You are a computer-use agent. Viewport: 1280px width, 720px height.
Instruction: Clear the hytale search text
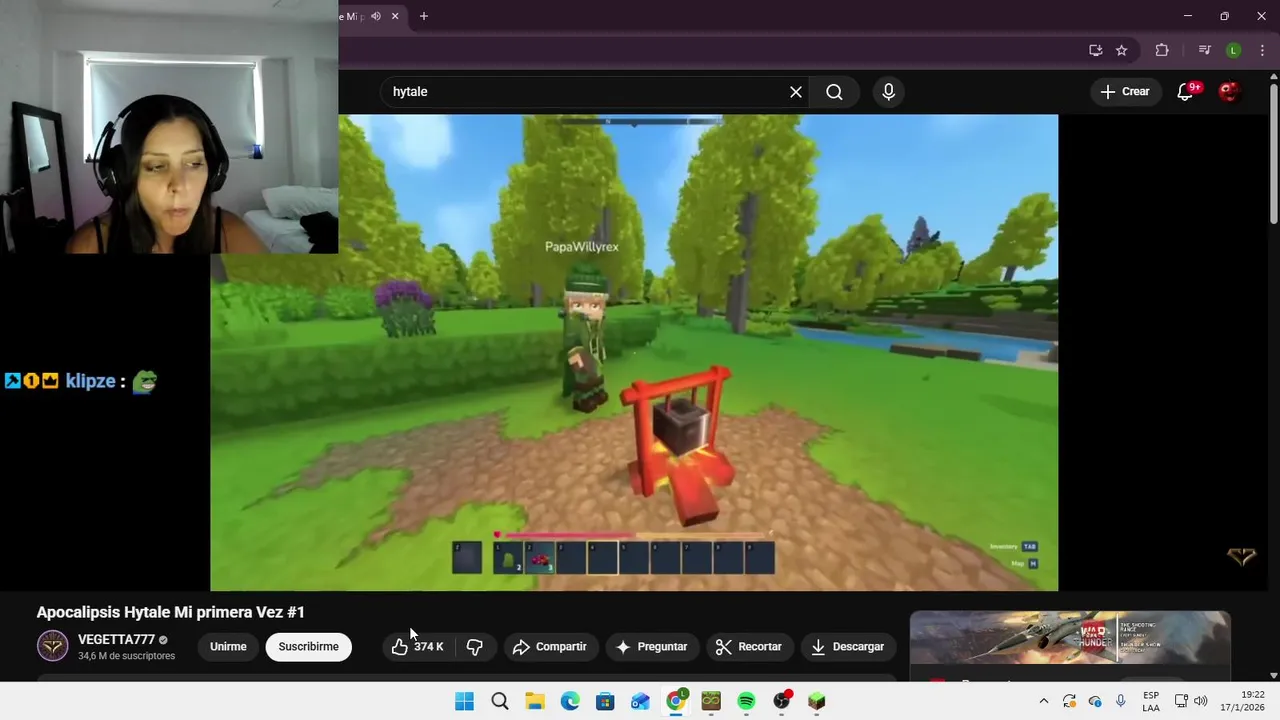(x=796, y=92)
